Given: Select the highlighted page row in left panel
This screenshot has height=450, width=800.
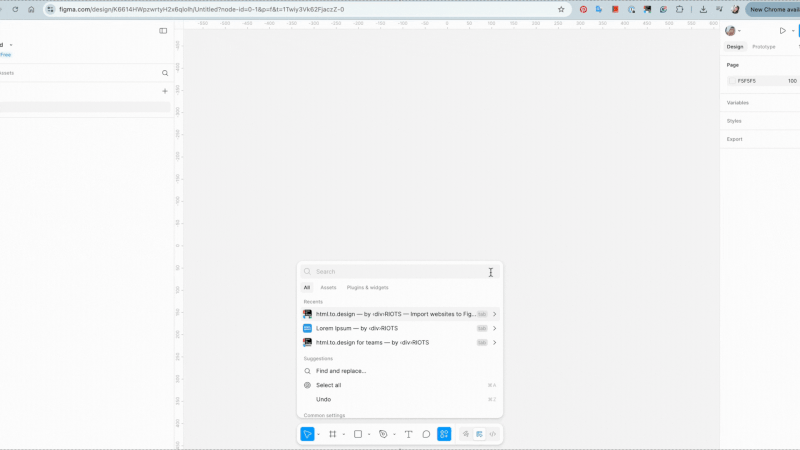Looking at the screenshot, I should point(85,107).
